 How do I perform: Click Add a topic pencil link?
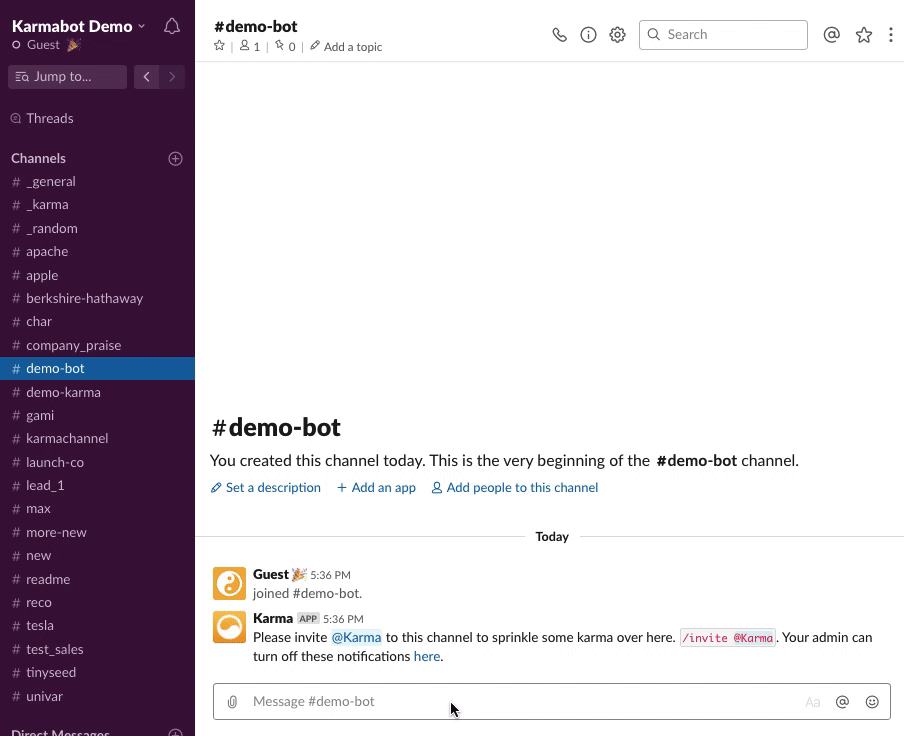pos(346,47)
